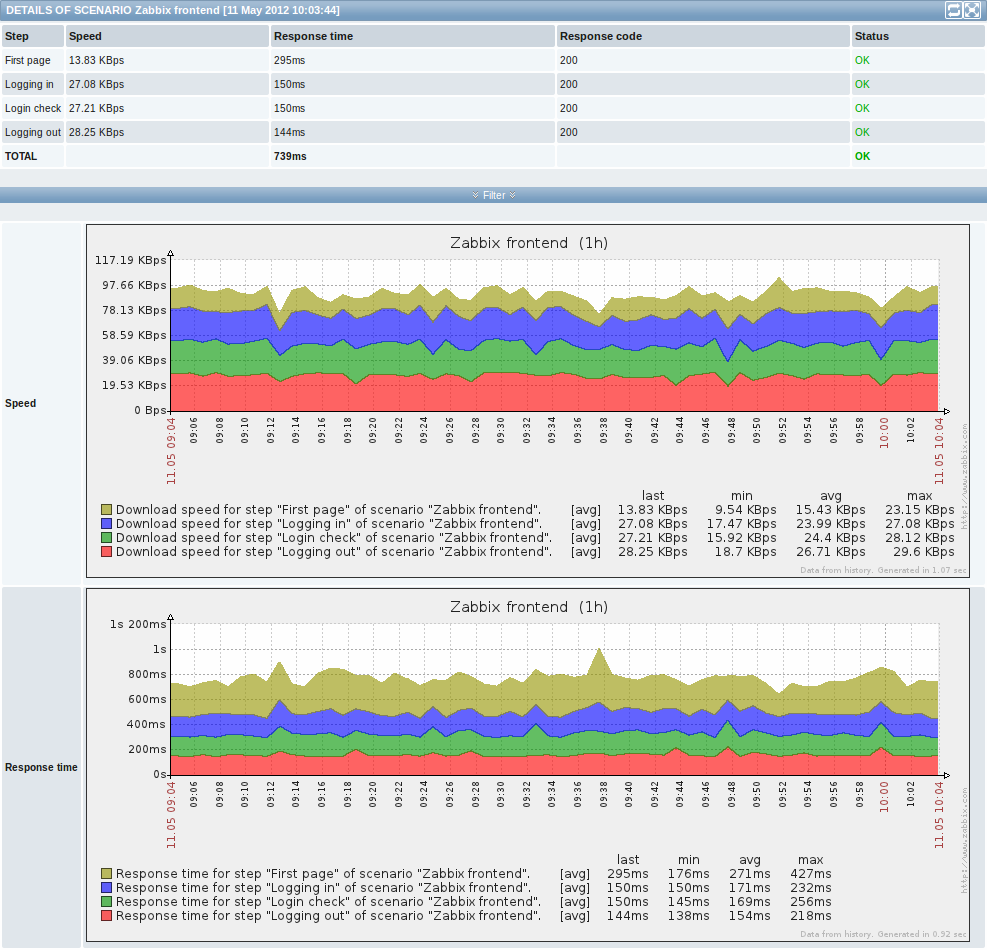The width and height of the screenshot is (987, 950).
Task: Click the Status column header
Action: pos(918,37)
